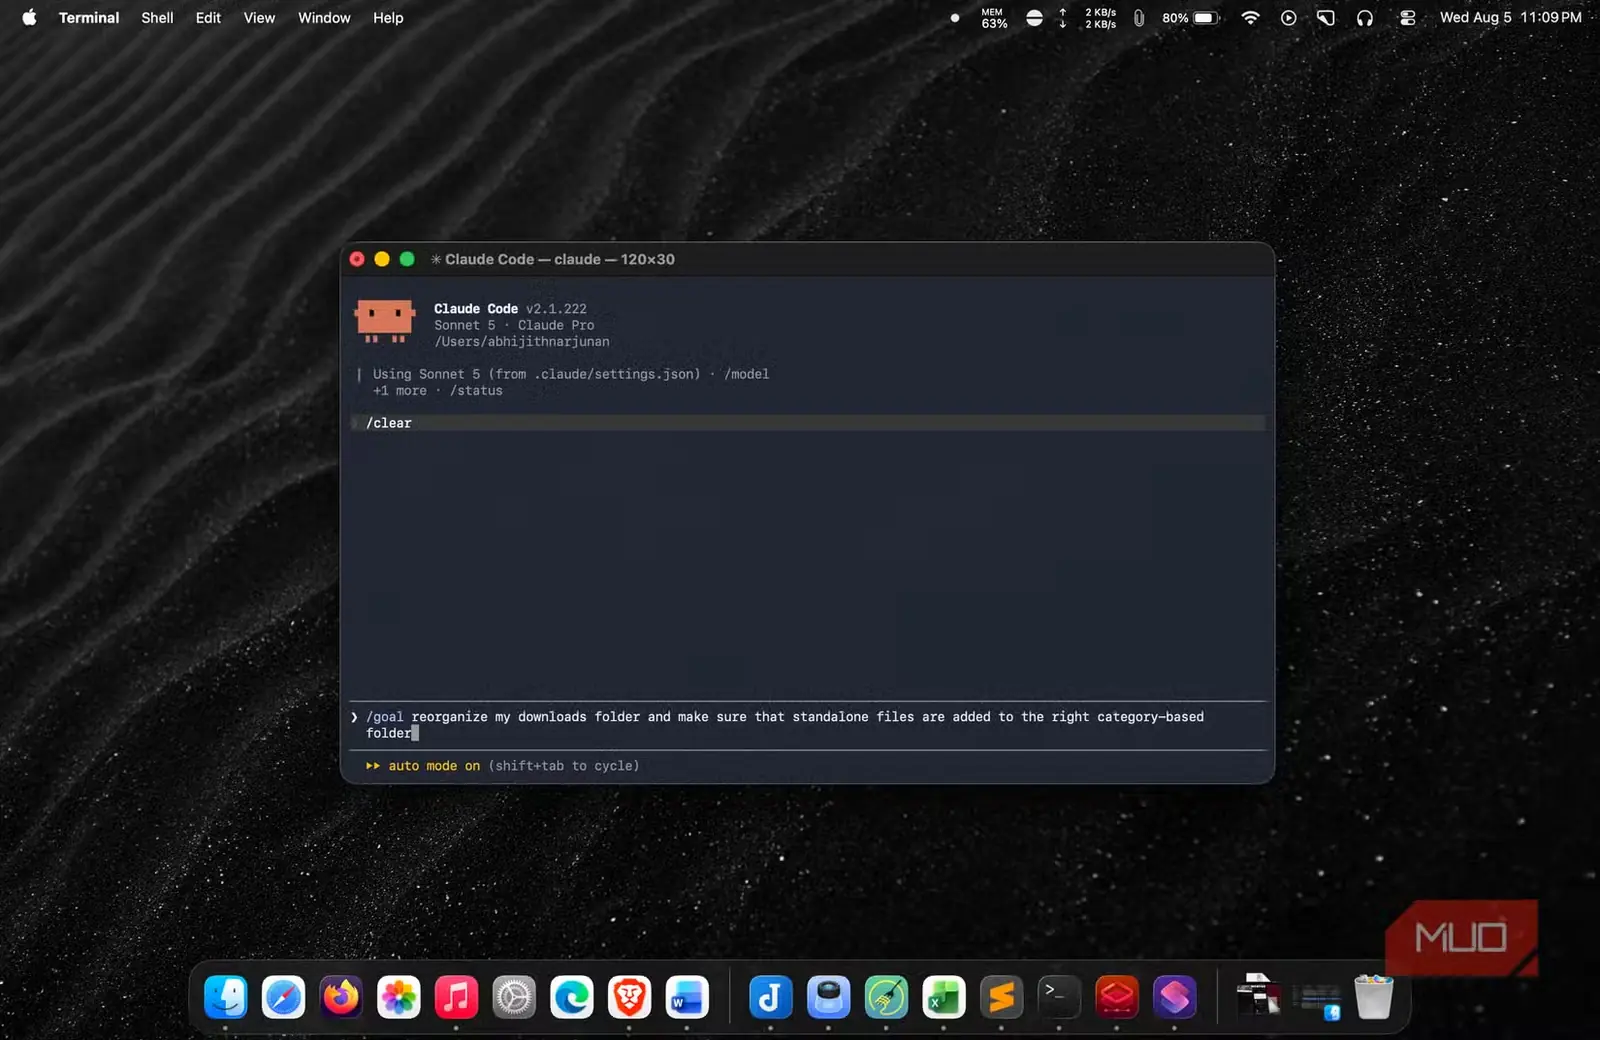Click the /Users/abhijithnarjunan path text

pos(522,342)
